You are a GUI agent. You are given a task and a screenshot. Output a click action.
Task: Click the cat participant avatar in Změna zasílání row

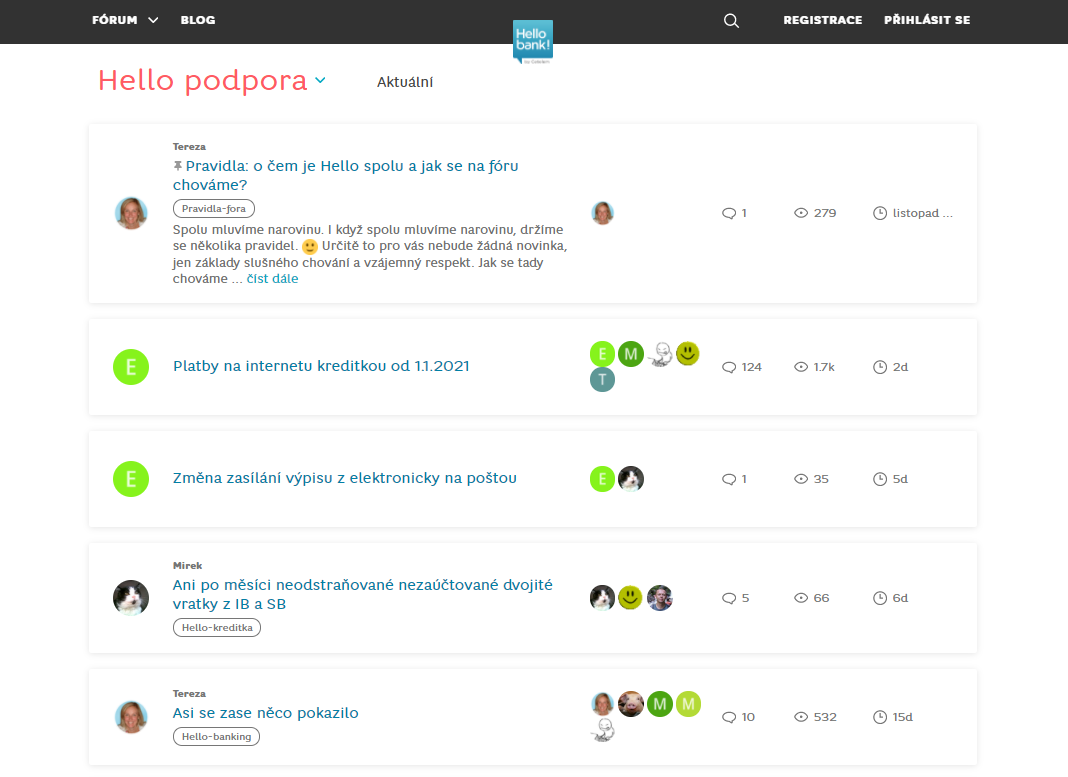click(631, 479)
